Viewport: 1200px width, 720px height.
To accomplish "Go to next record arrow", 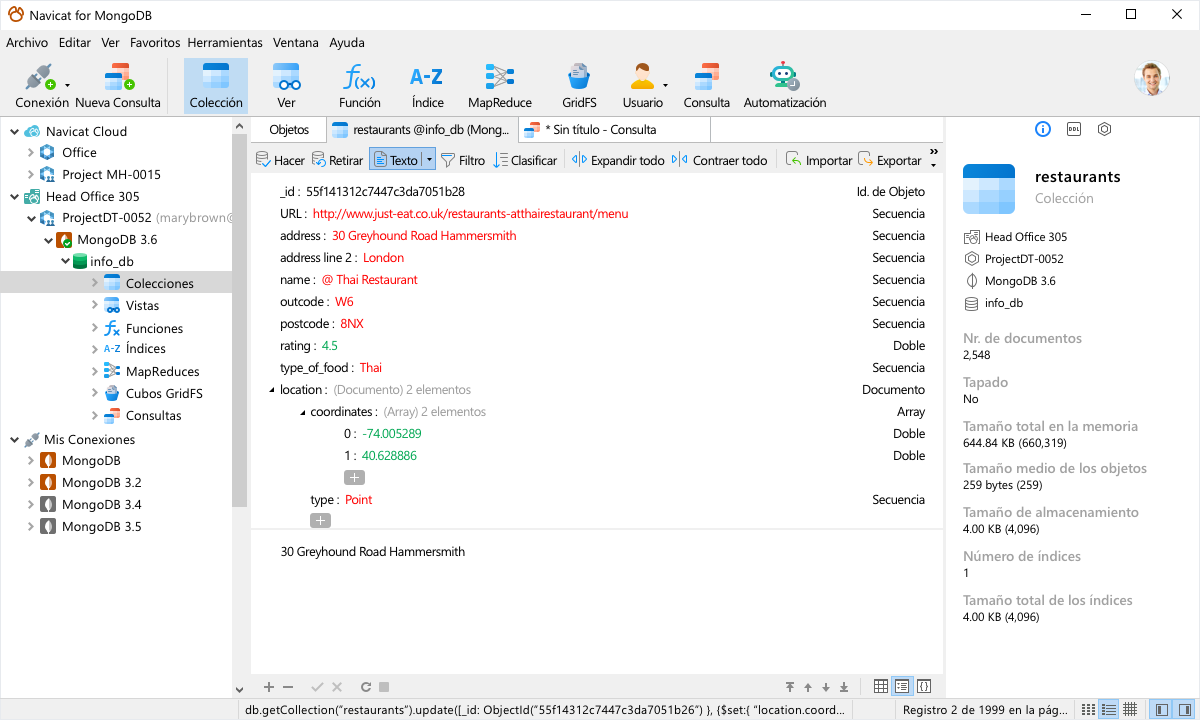I will (826, 687).
